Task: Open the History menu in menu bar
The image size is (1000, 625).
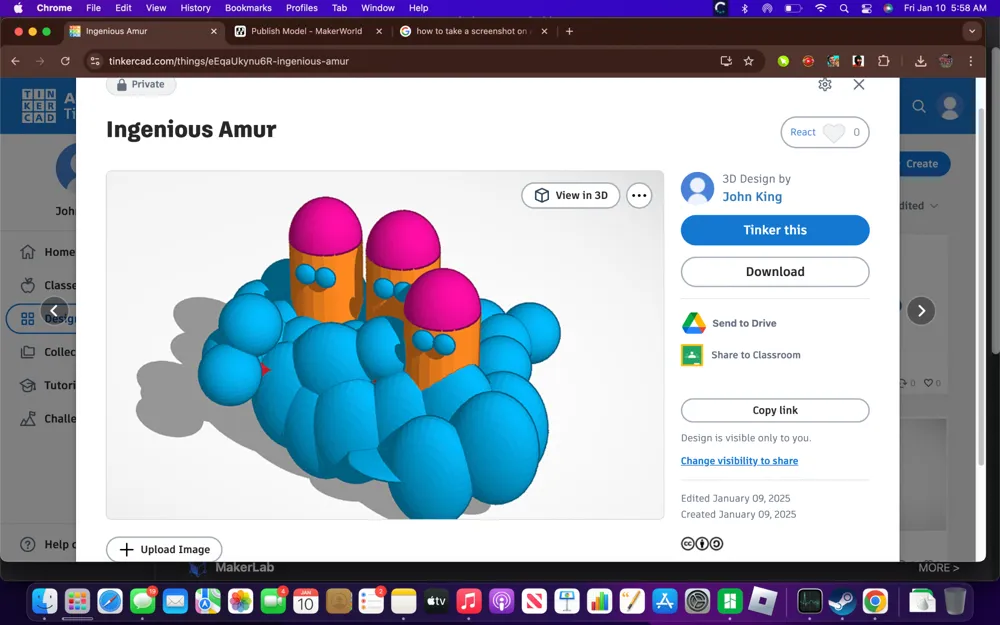Action: (195, 8)
